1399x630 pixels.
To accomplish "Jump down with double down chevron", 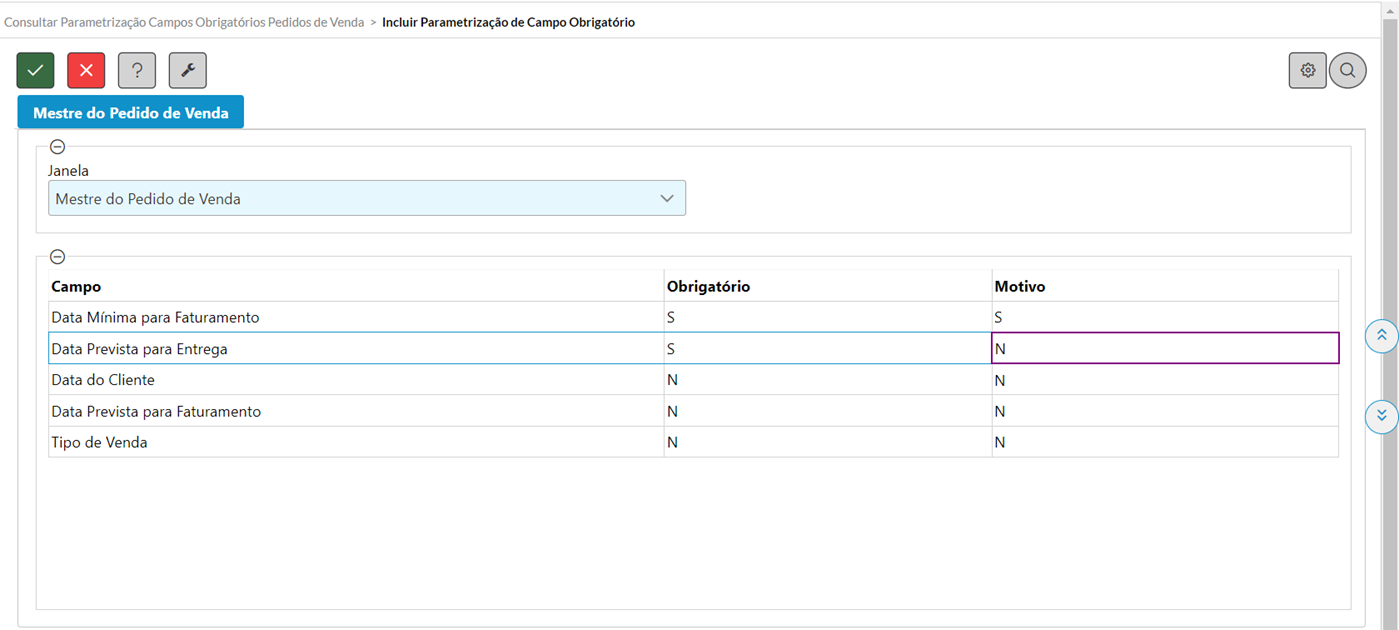I will click(x=1381, y=416).
